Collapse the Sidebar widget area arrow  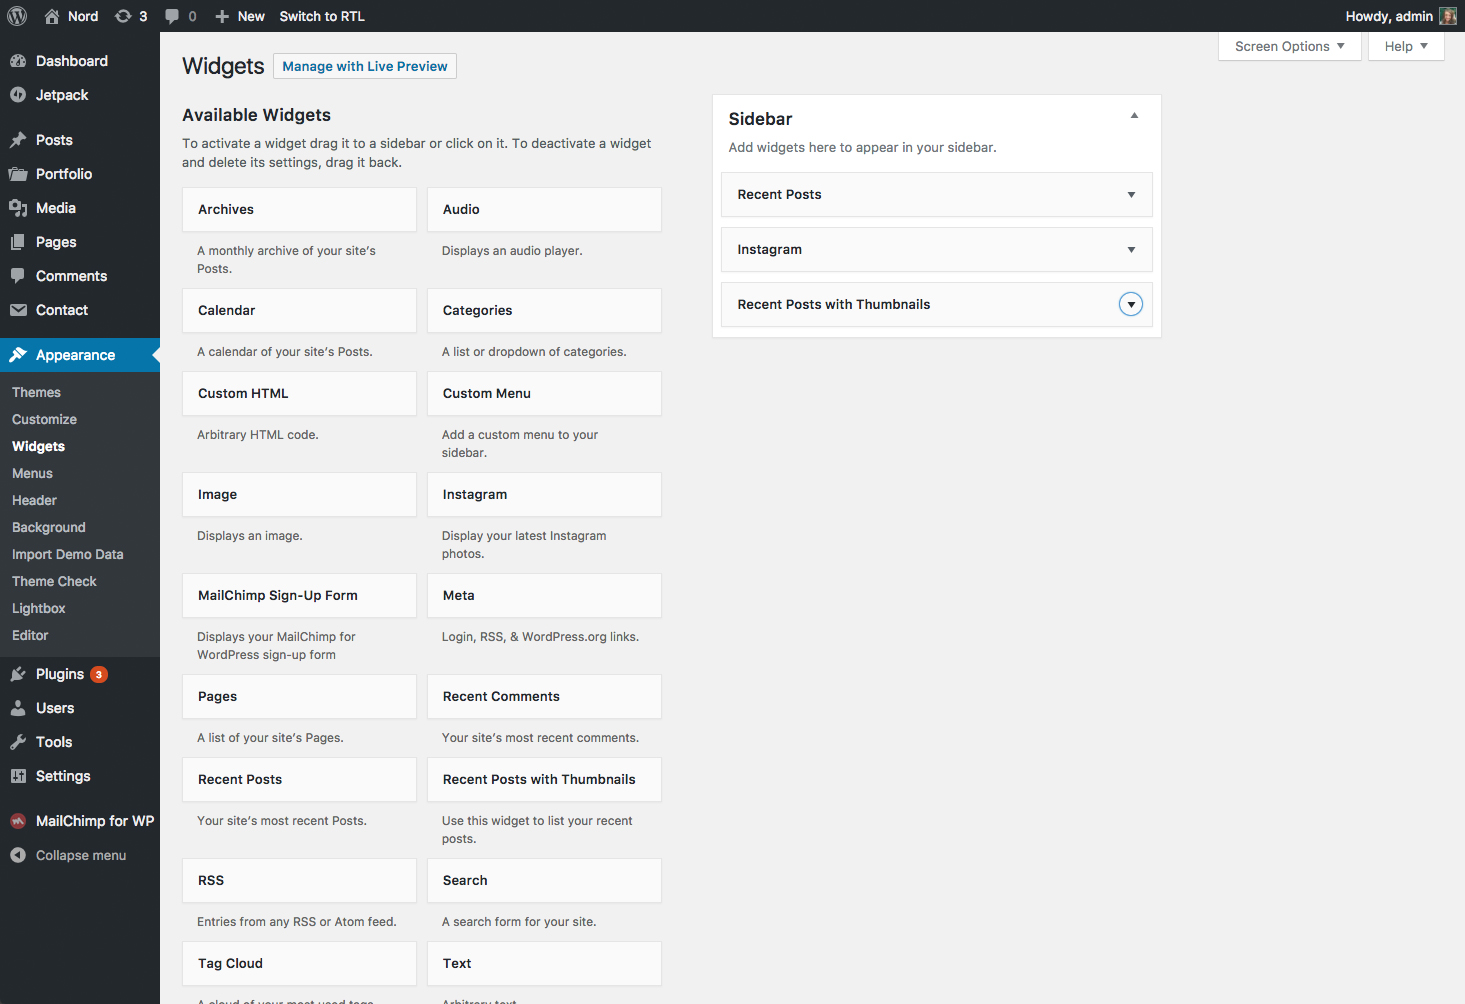coord(1134,116)
